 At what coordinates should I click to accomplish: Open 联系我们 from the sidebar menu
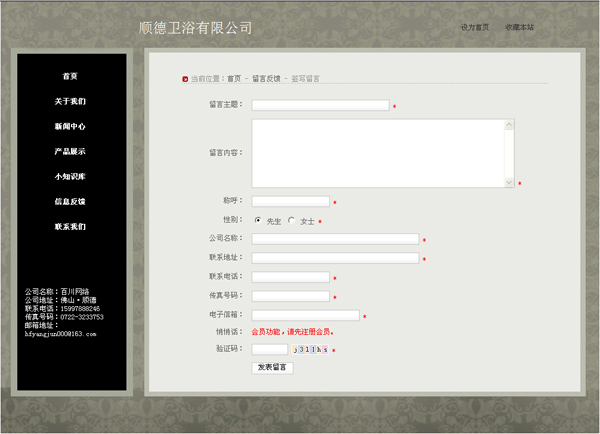pos(70,226)
